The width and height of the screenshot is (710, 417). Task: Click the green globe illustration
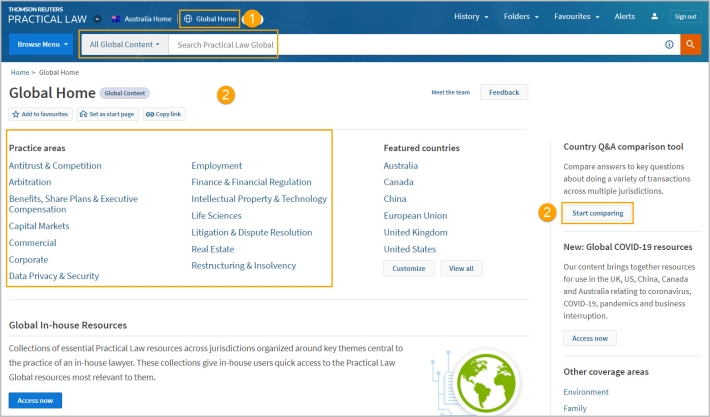click(486, 383)
